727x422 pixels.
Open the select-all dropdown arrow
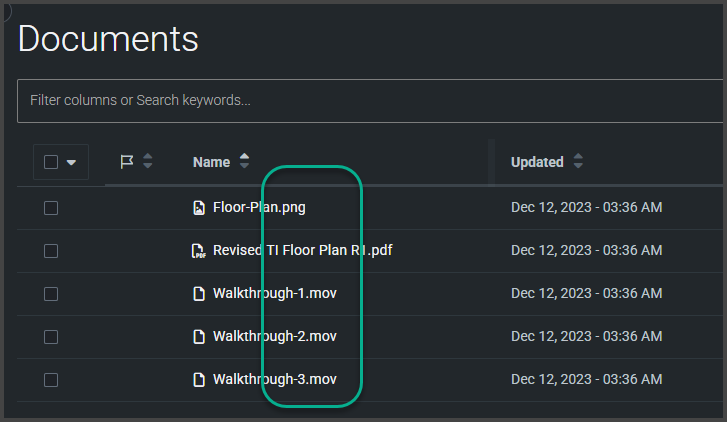(x=71, y=162)
